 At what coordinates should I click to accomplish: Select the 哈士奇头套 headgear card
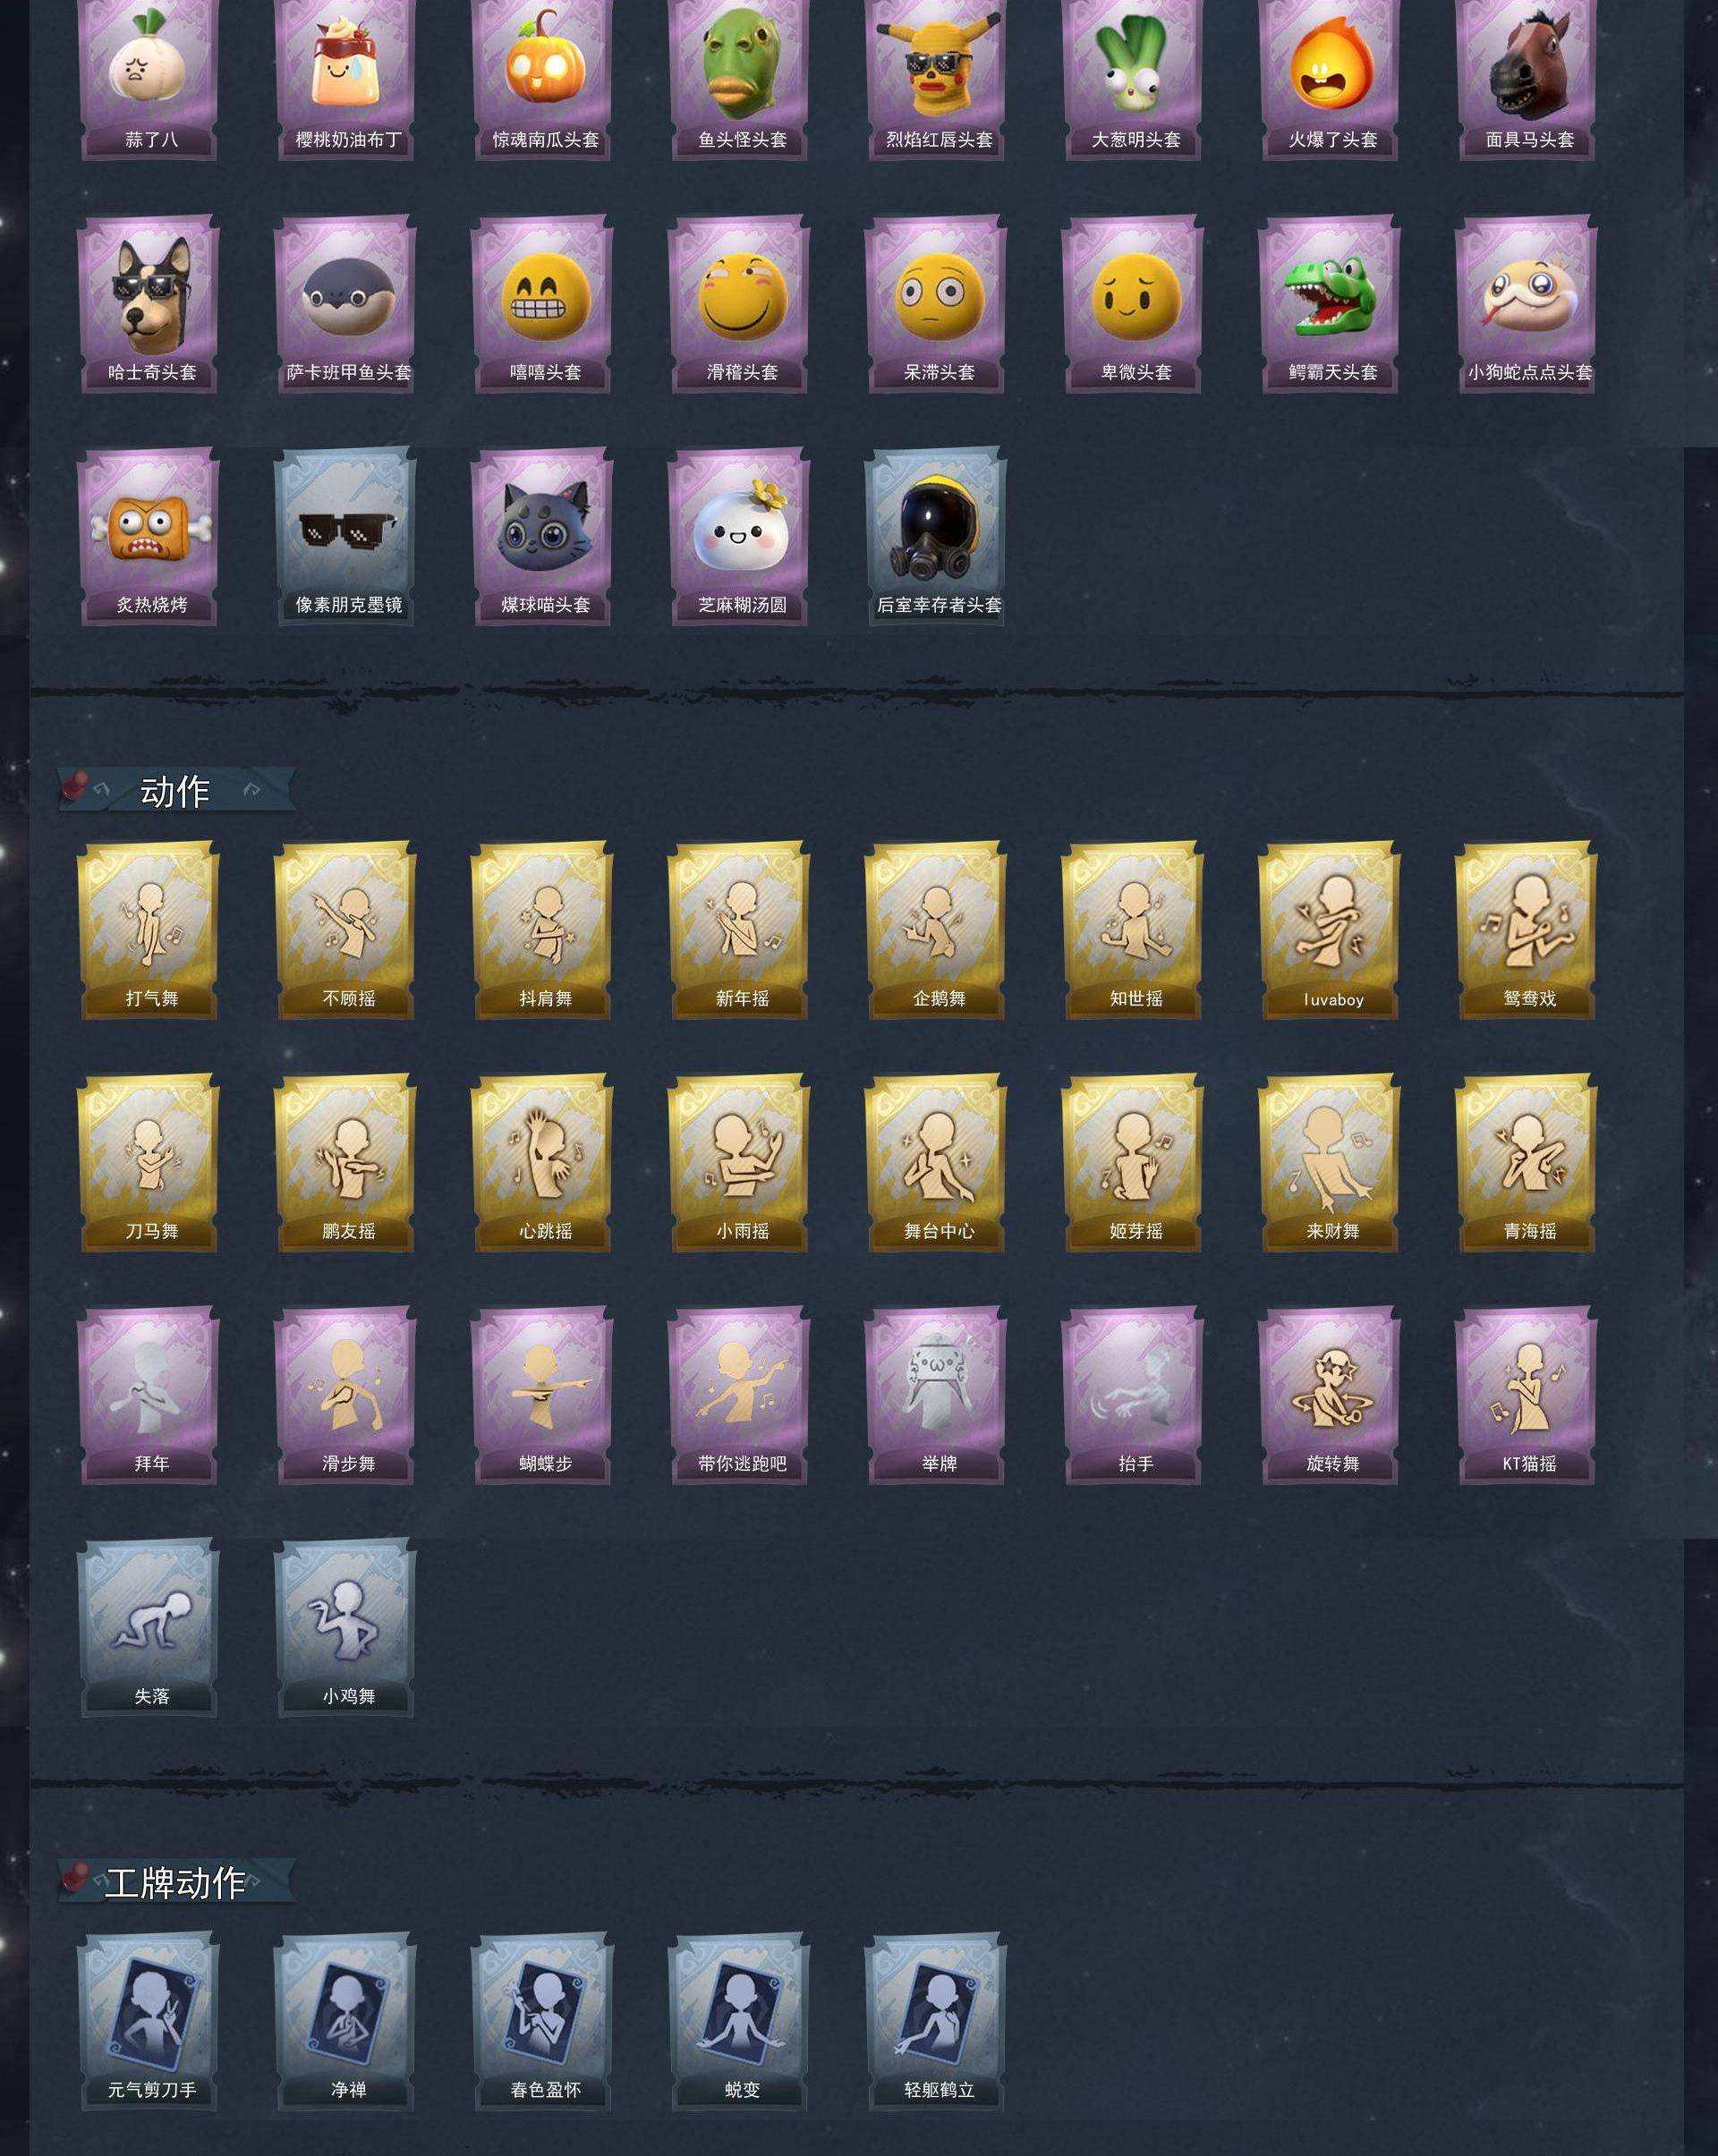pyautogui.click(x=149, y=304)
